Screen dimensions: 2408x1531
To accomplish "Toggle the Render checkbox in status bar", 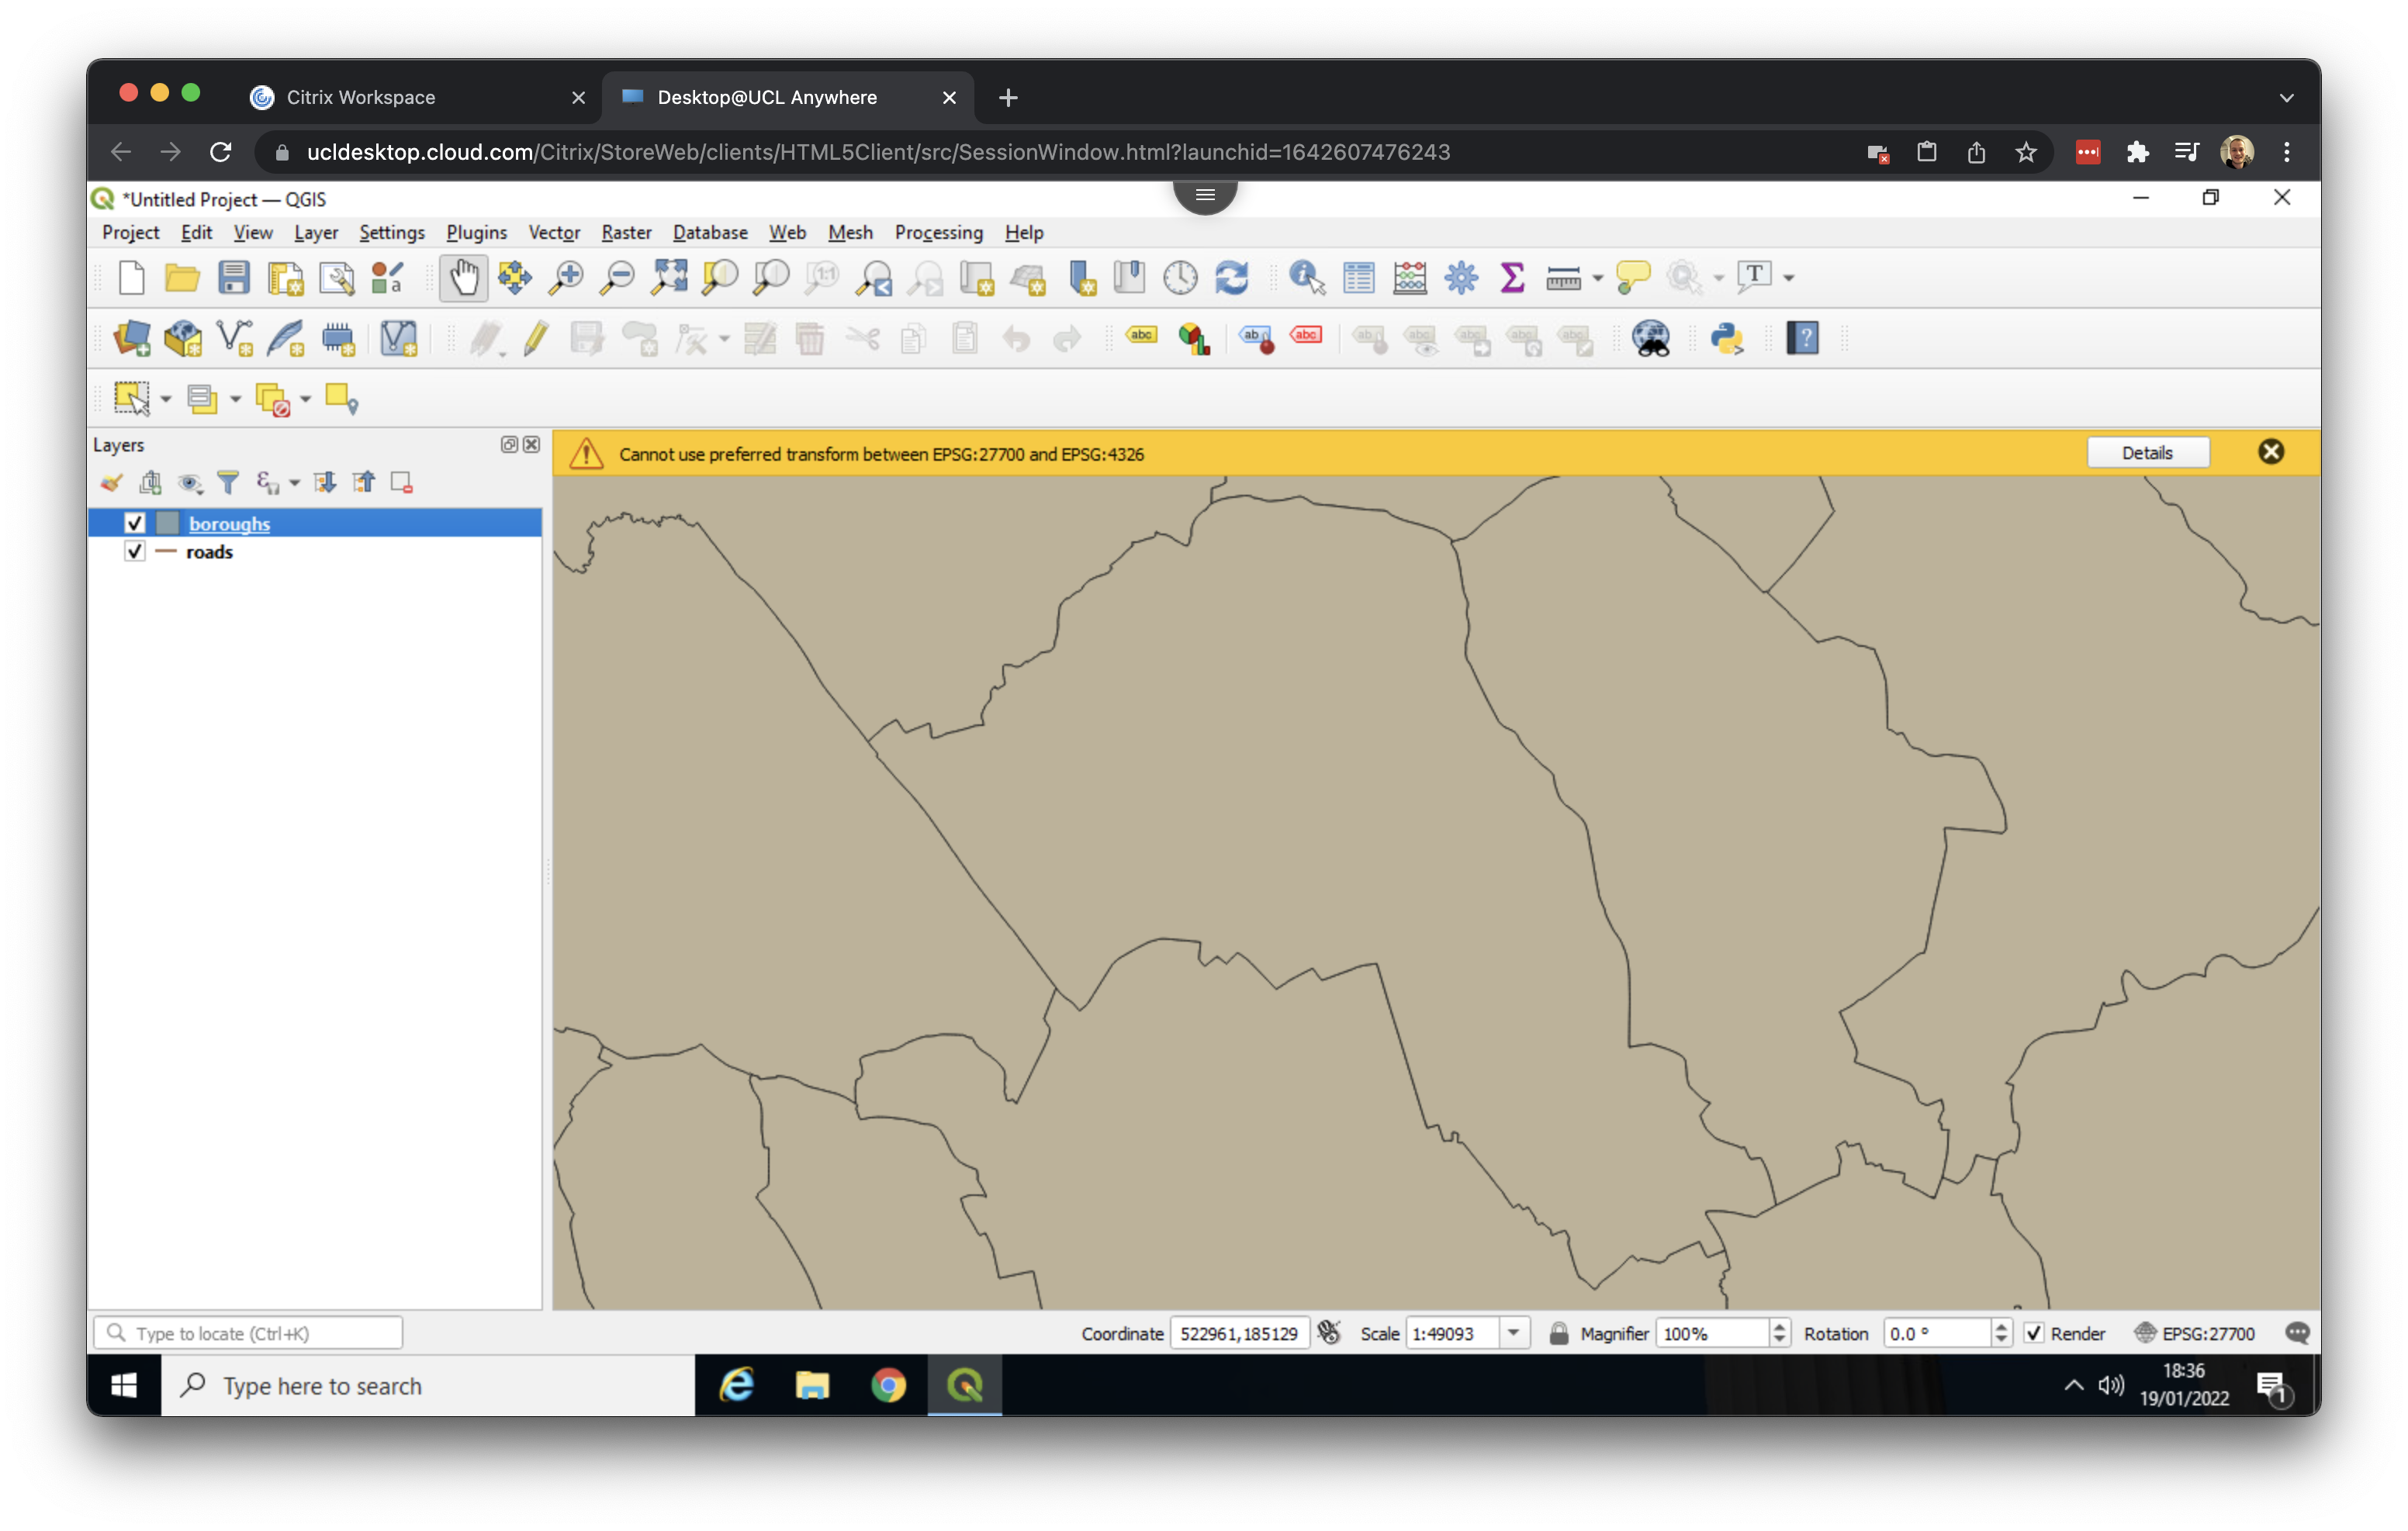I will pyautogui.click(x=2033, y=1333).
